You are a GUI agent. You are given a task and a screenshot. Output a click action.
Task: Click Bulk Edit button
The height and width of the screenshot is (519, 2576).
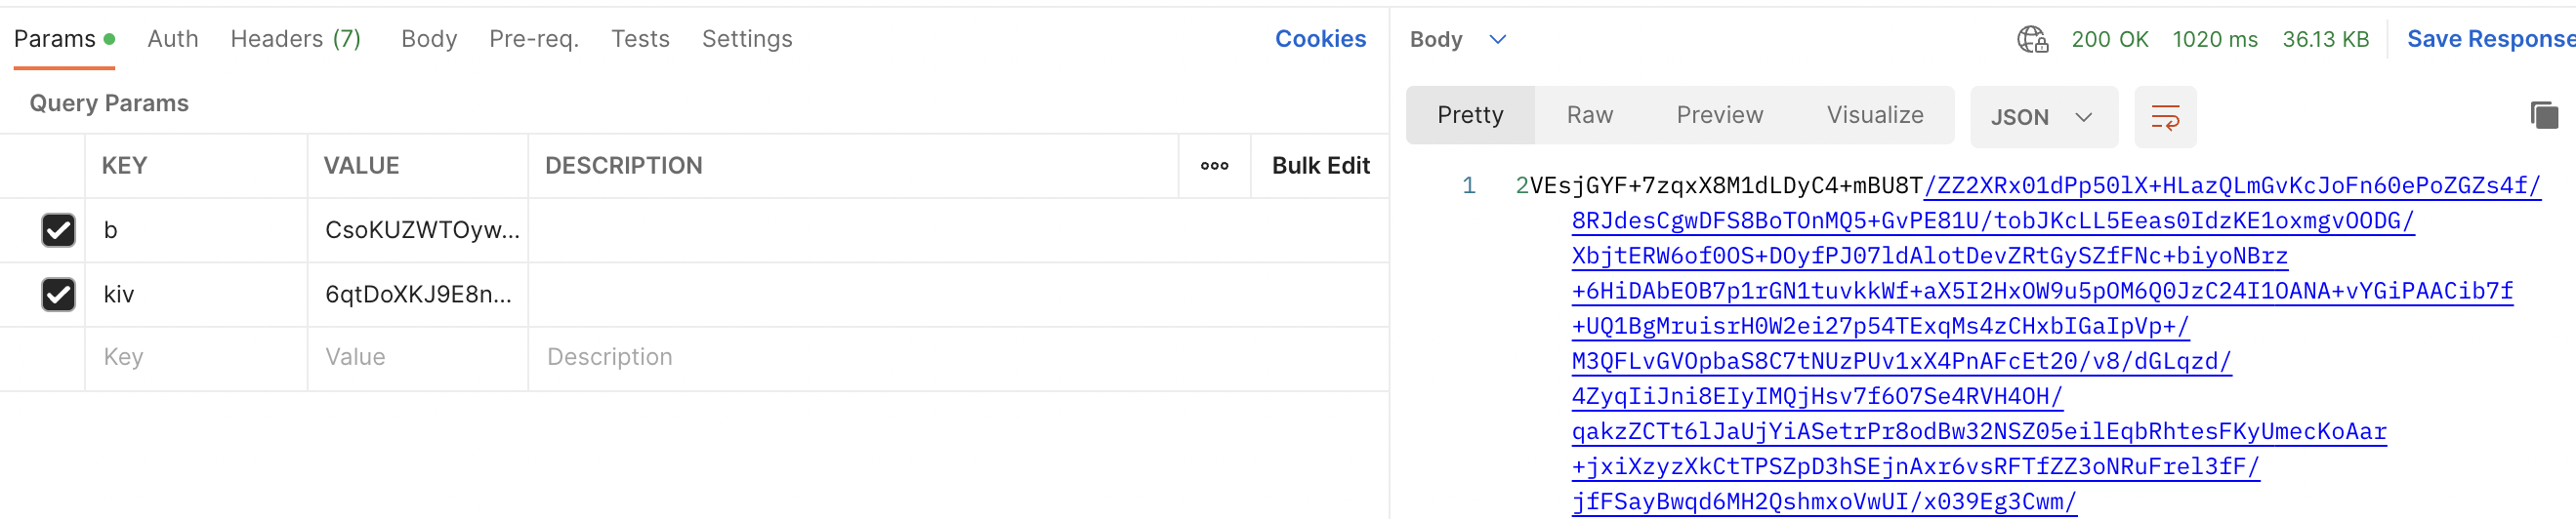tap(1319, 166)
